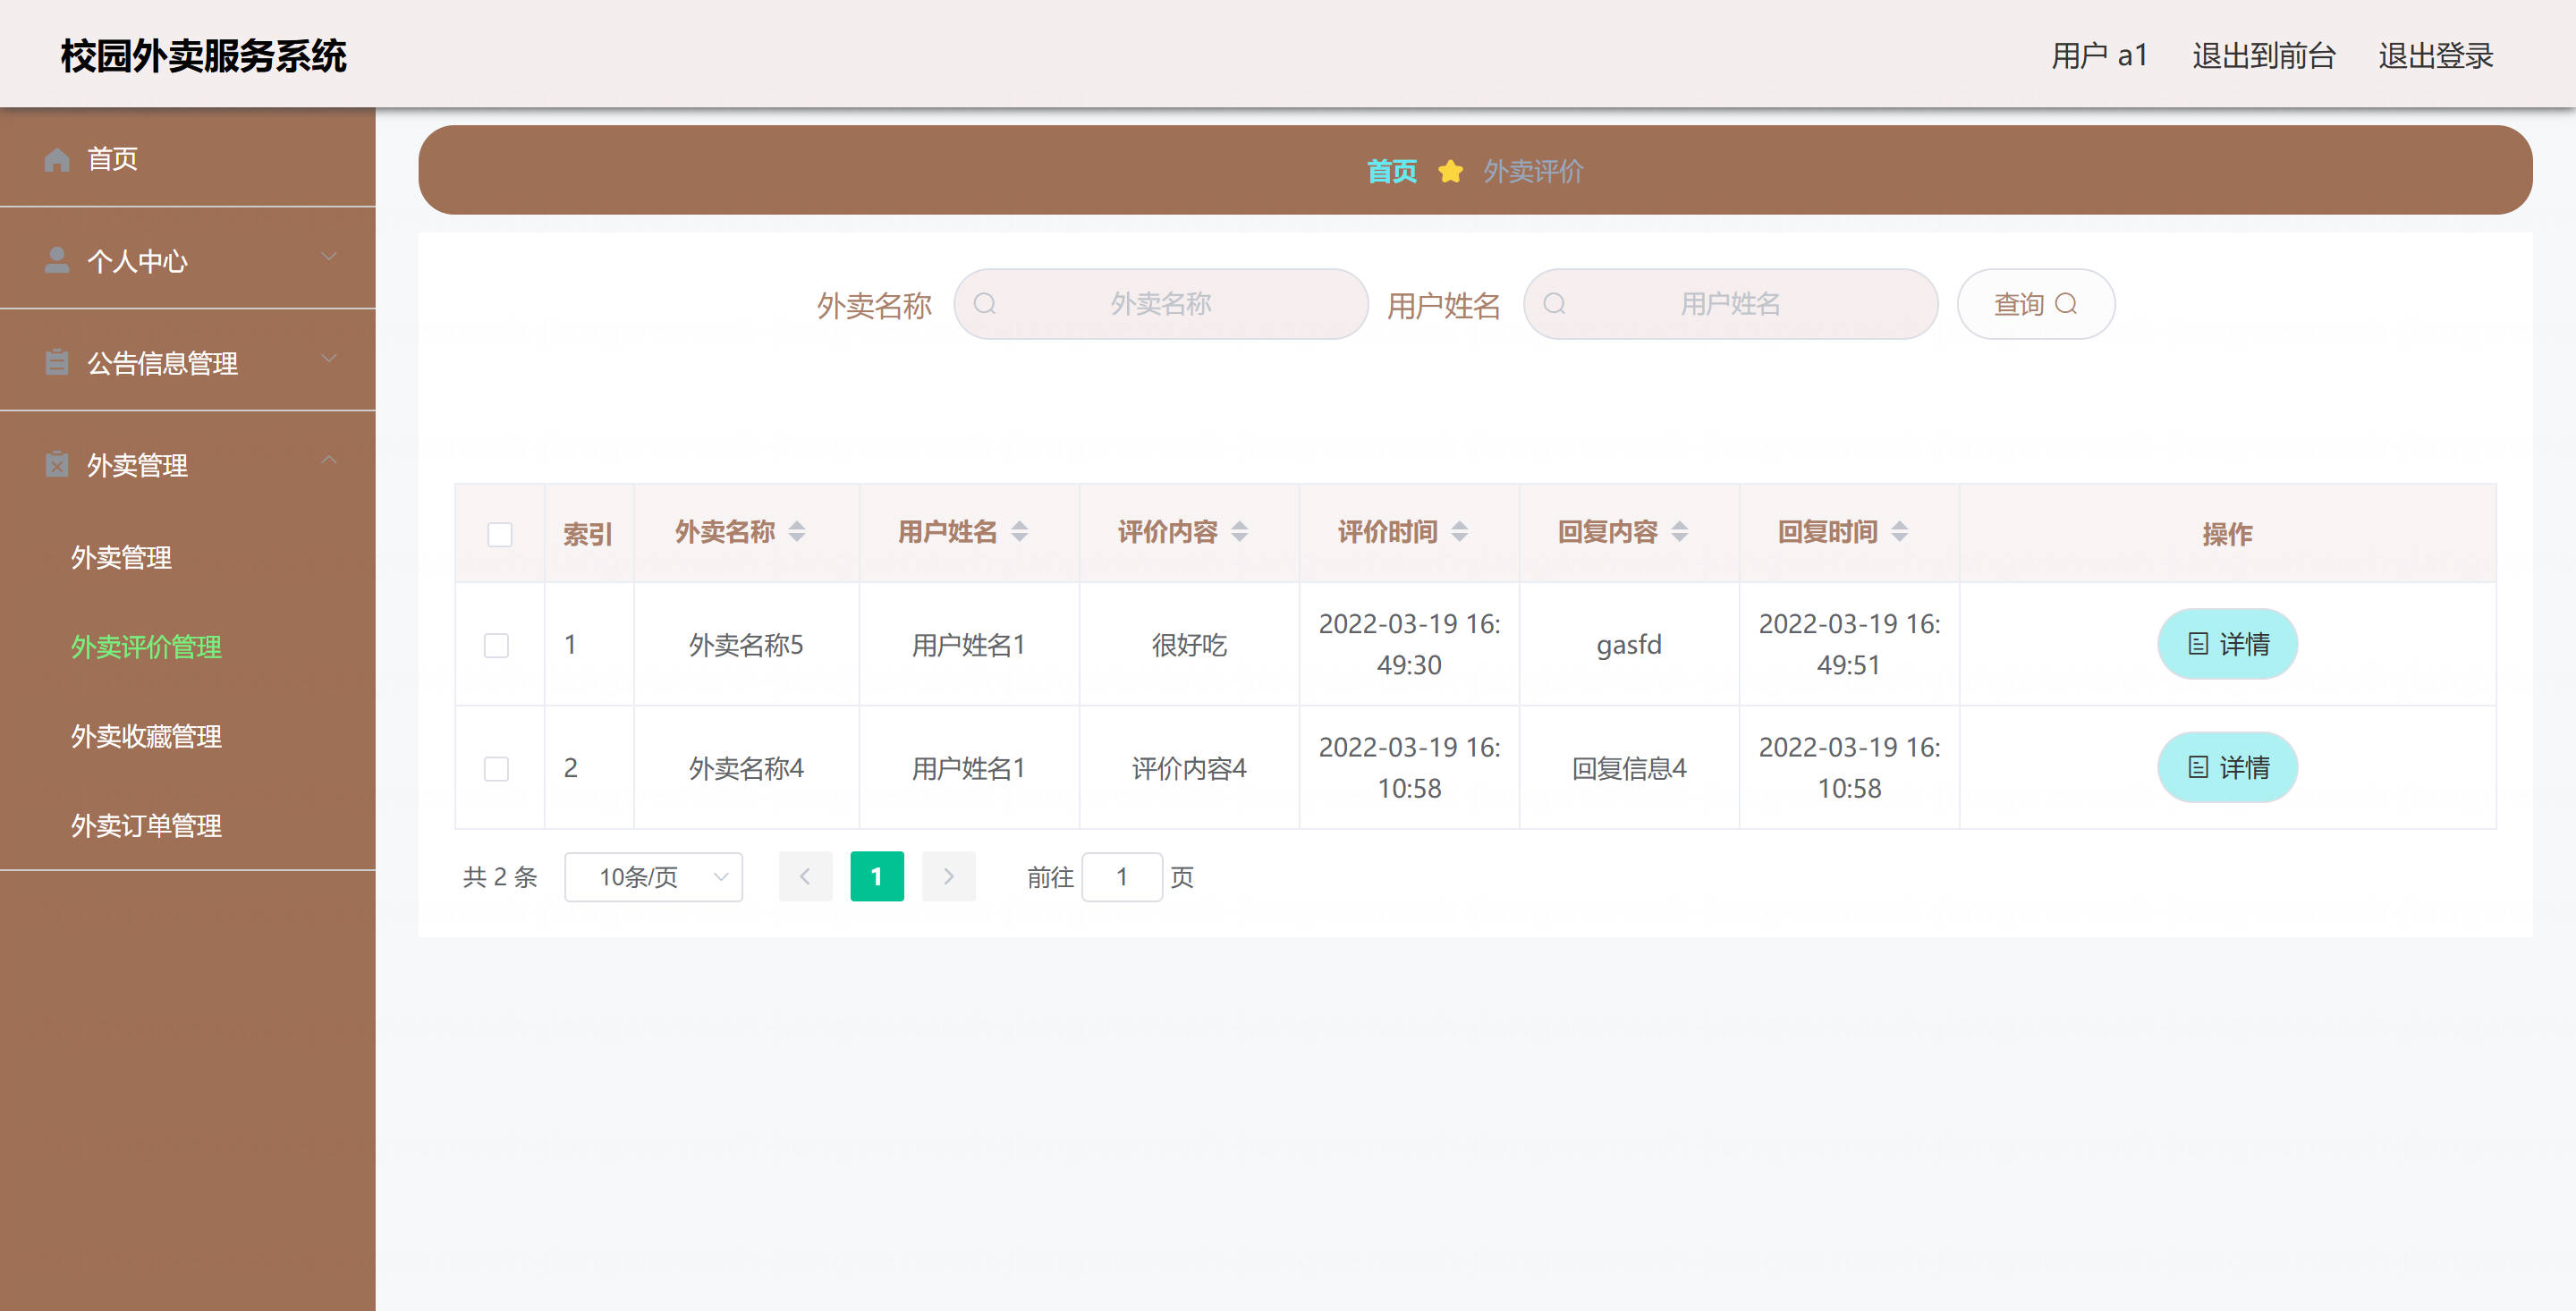Click 评价时间 cell 2022-03-19 16:49:30
The image size is (2576, 1311).
tap(1409, 644)
